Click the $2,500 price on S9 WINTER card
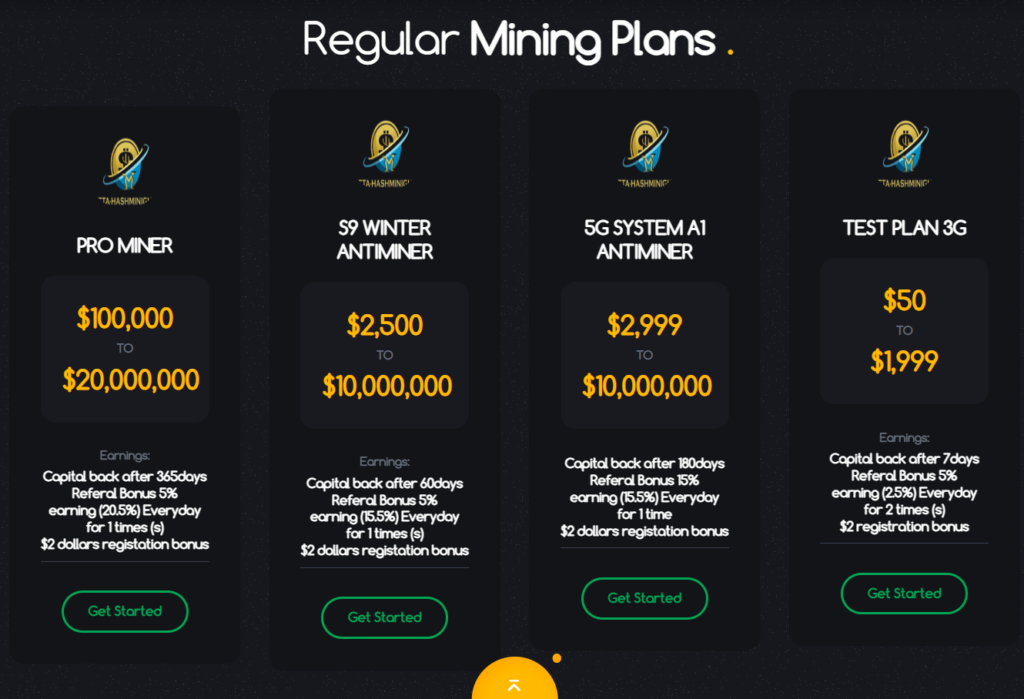1024x699 pixels. [x=384, y=326]
